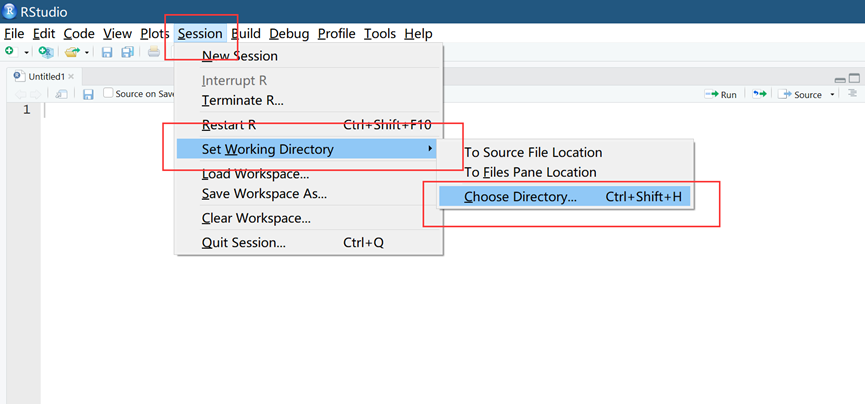Click the New File green plus icon
Viewport: 865px width, 404px height.
coord(10,51)
